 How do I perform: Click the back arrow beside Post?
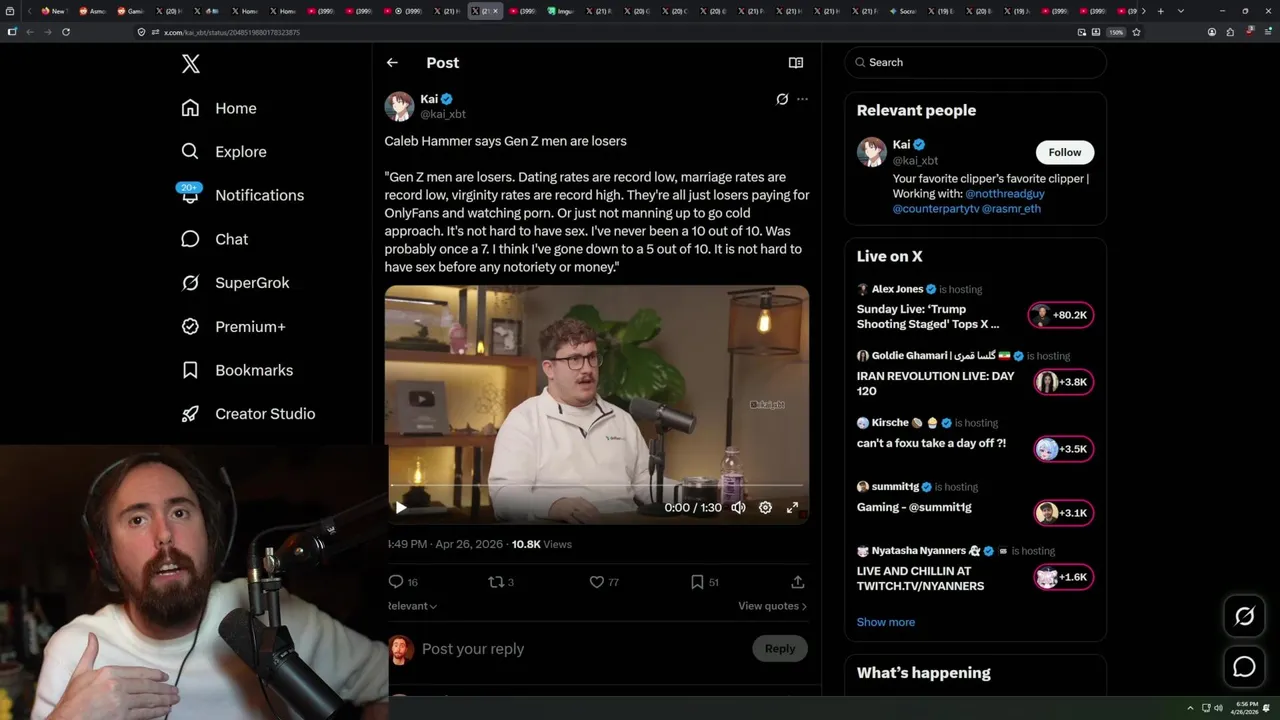(x=392, y=62)
